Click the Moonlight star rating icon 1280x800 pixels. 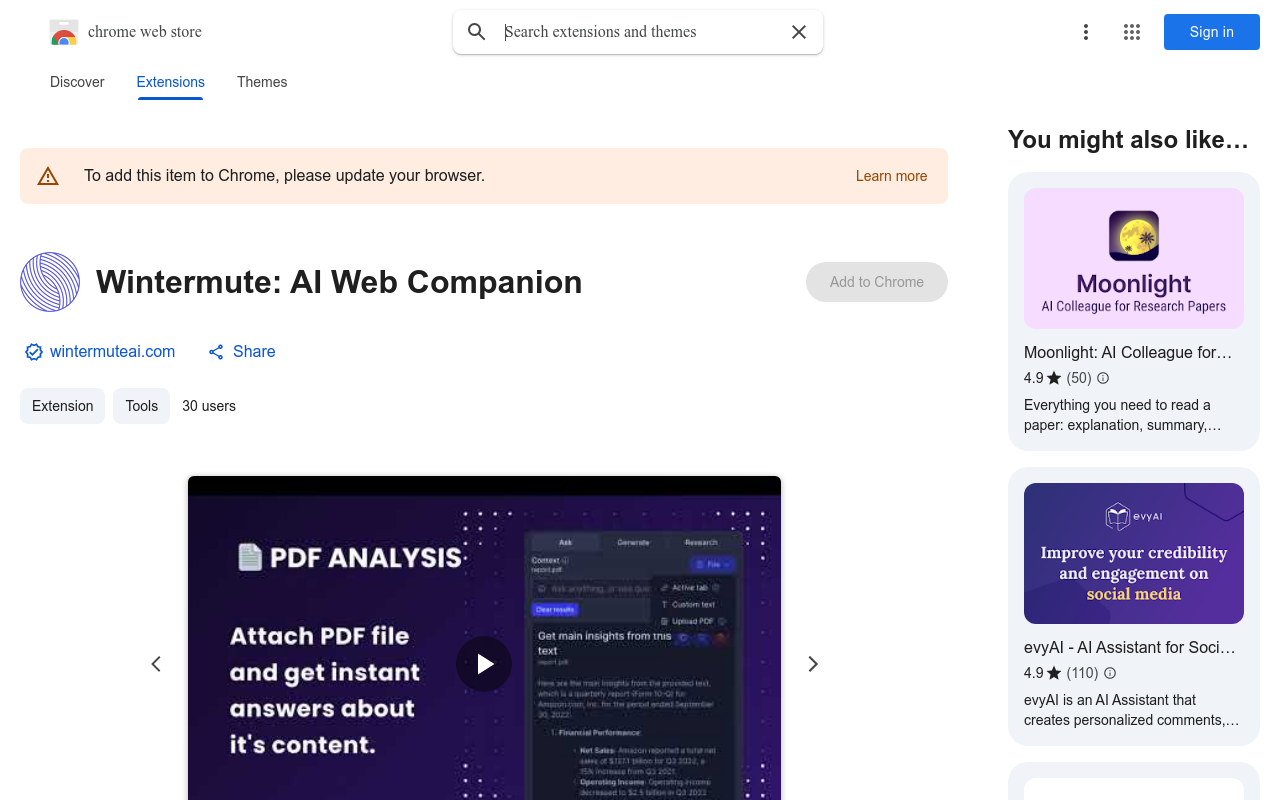click(1054, 378)
